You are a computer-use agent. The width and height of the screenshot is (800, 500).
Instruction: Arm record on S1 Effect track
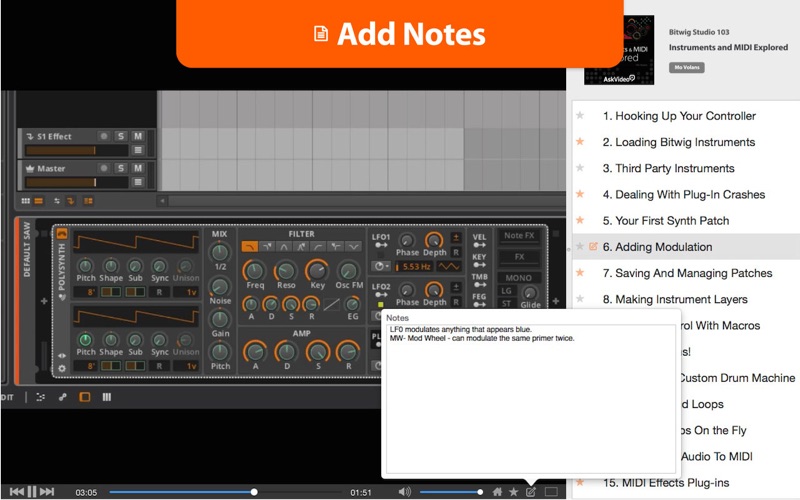tap(104, 136)
